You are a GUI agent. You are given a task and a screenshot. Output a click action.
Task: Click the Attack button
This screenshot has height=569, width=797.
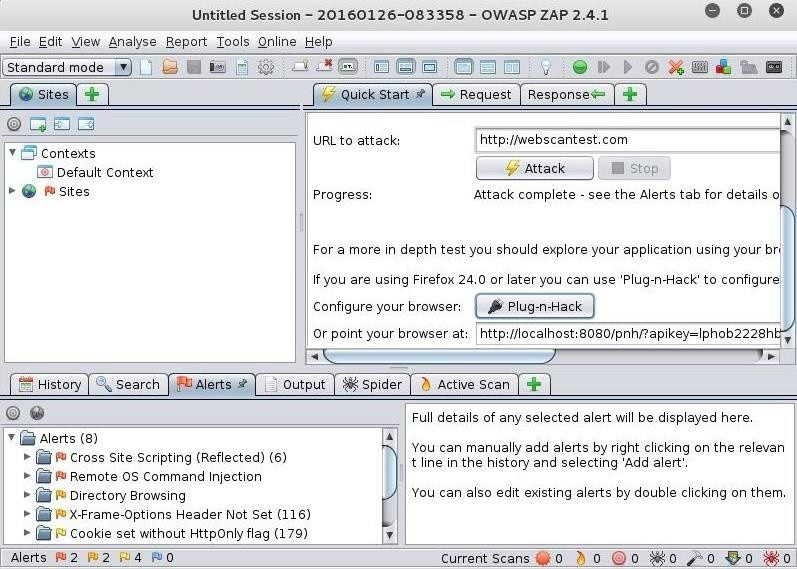pos(535,168)
